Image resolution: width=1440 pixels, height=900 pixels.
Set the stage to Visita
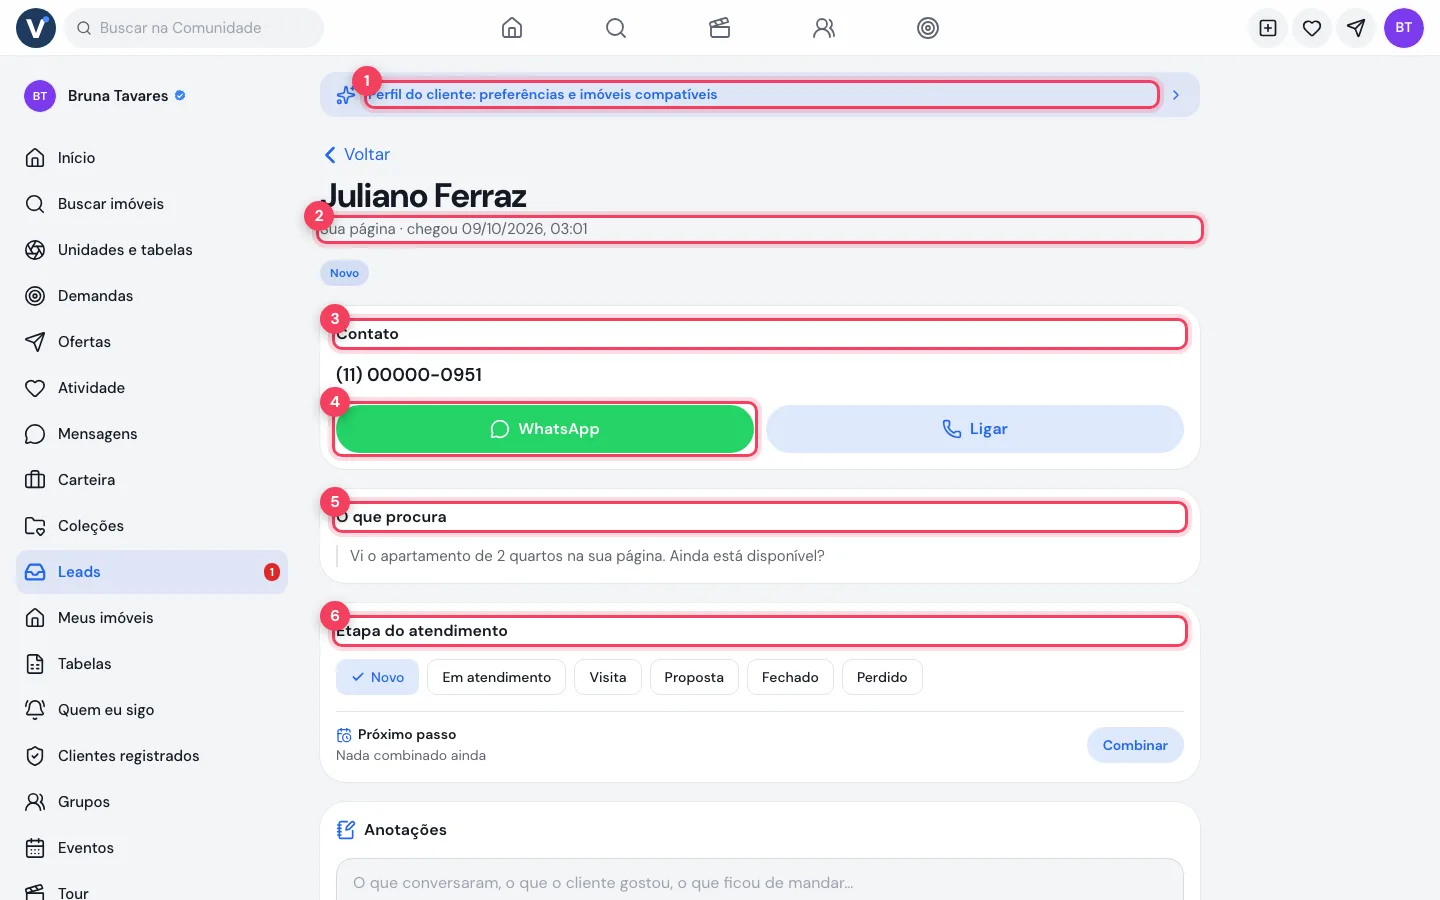608,677
